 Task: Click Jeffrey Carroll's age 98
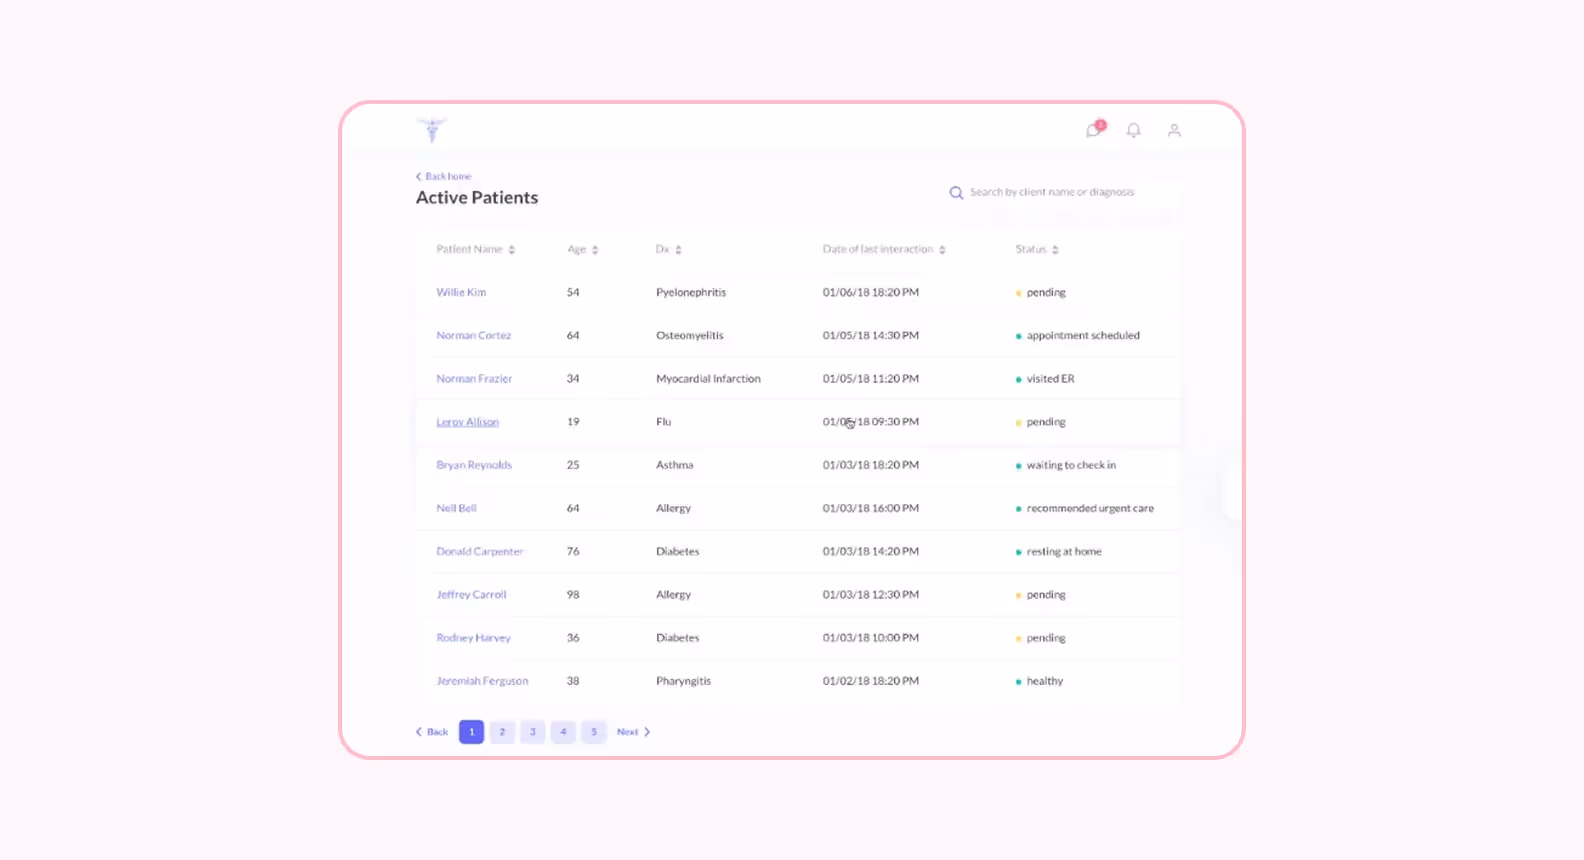click(573, 594)
